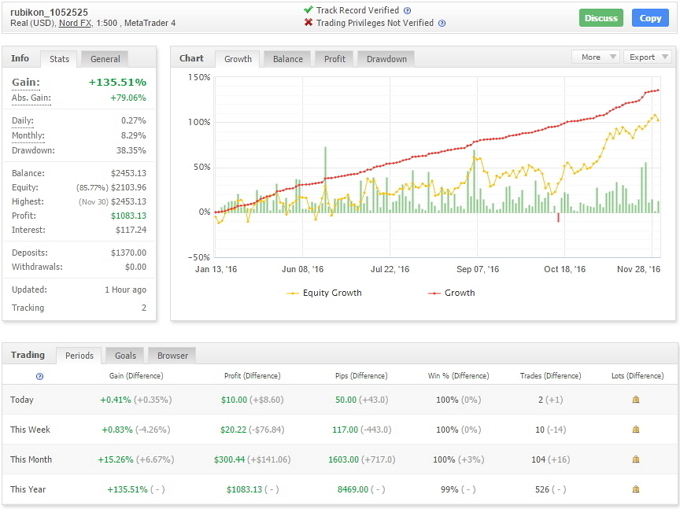The height and width of the screenshot is (509, 680).
Task: Click the +135.51% gain value
Action: coord(118,82)
